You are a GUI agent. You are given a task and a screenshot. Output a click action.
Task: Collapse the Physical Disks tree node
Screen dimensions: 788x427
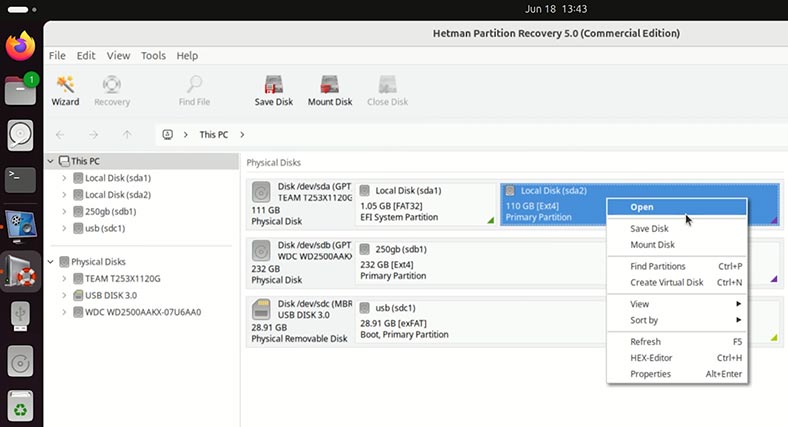[x=51, y=262]
